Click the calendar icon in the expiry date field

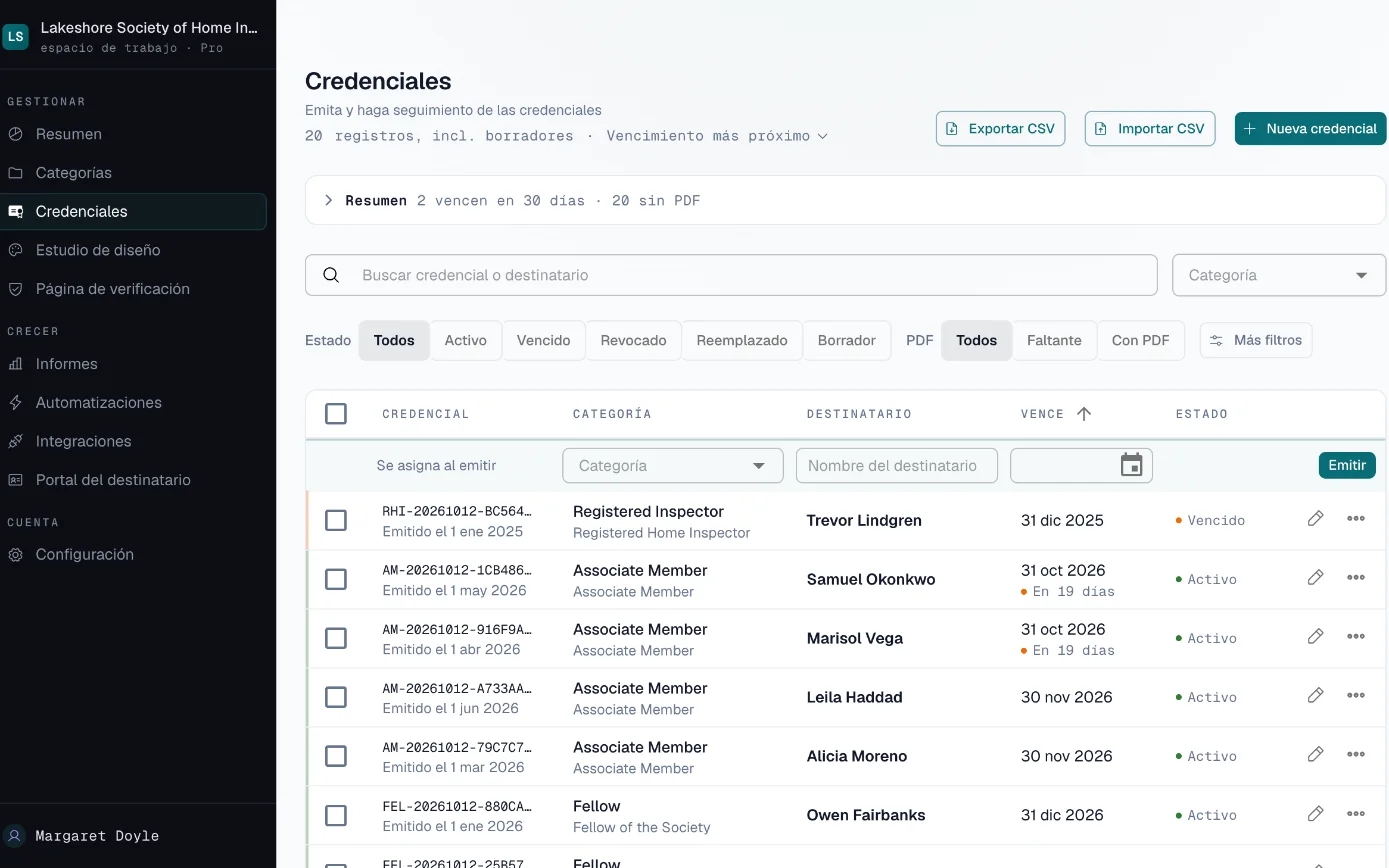[x=1131, y=465]
